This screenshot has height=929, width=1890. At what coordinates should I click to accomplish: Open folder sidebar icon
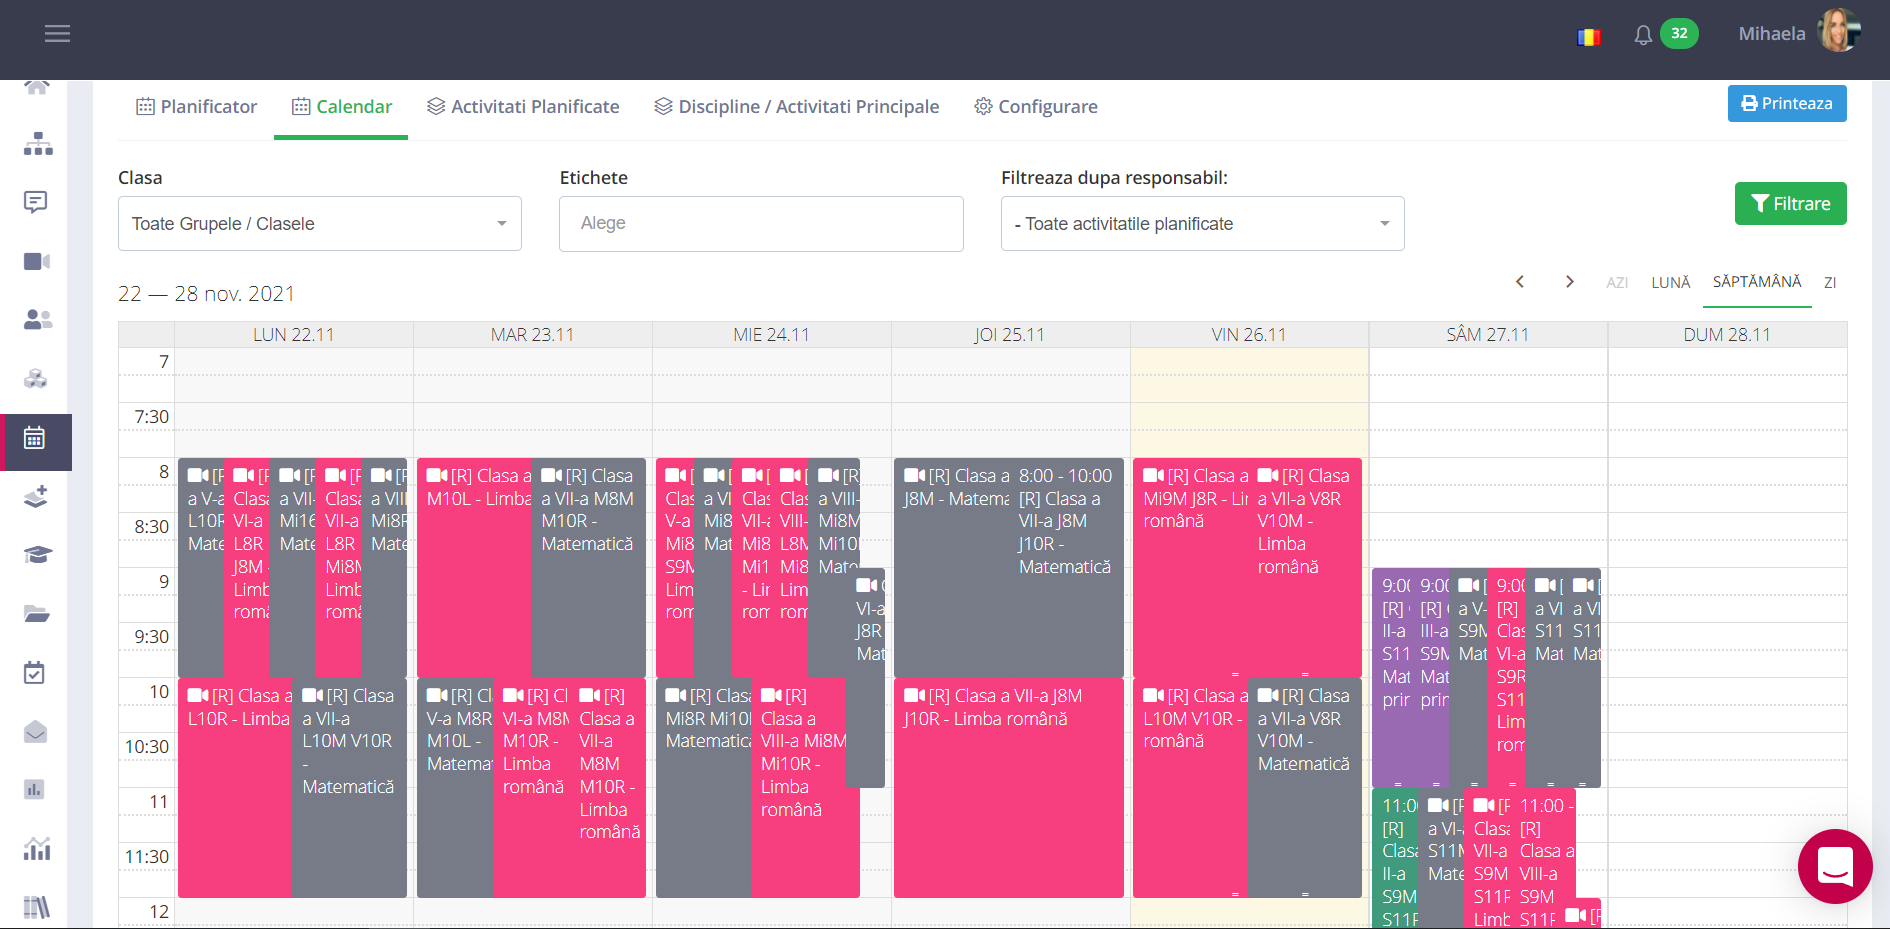[37, 614]
